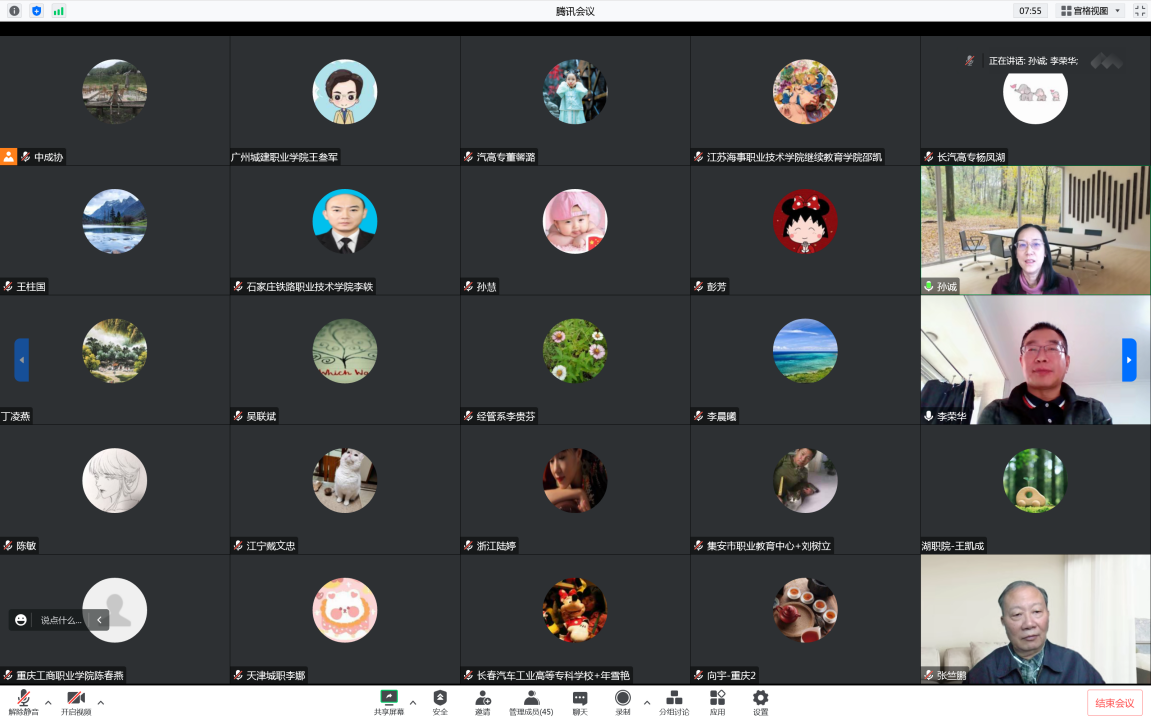Click the 'Say something' chat input
The image size is (1151, 720).
coord(61,620)
